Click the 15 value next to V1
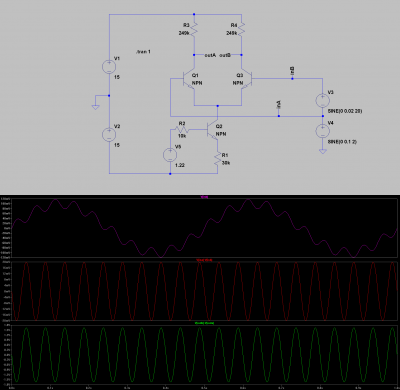 coord(117,77)
